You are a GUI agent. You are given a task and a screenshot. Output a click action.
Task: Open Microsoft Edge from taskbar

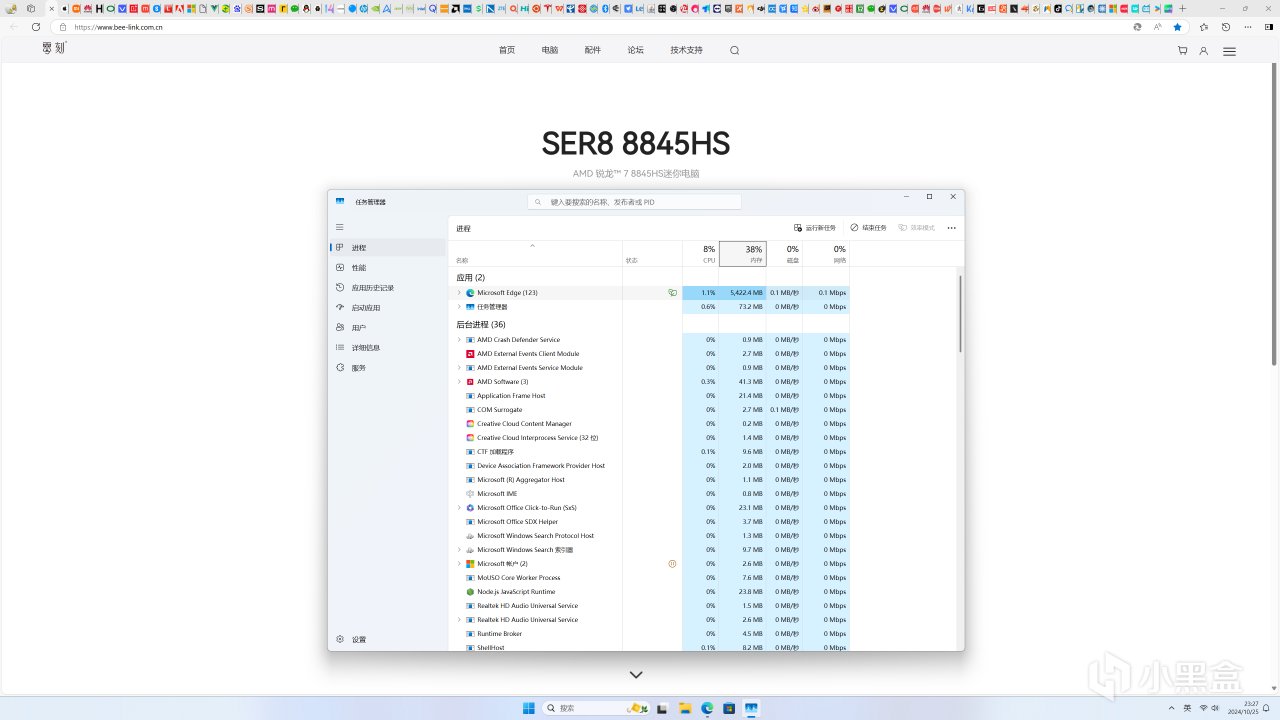(708, 708)
